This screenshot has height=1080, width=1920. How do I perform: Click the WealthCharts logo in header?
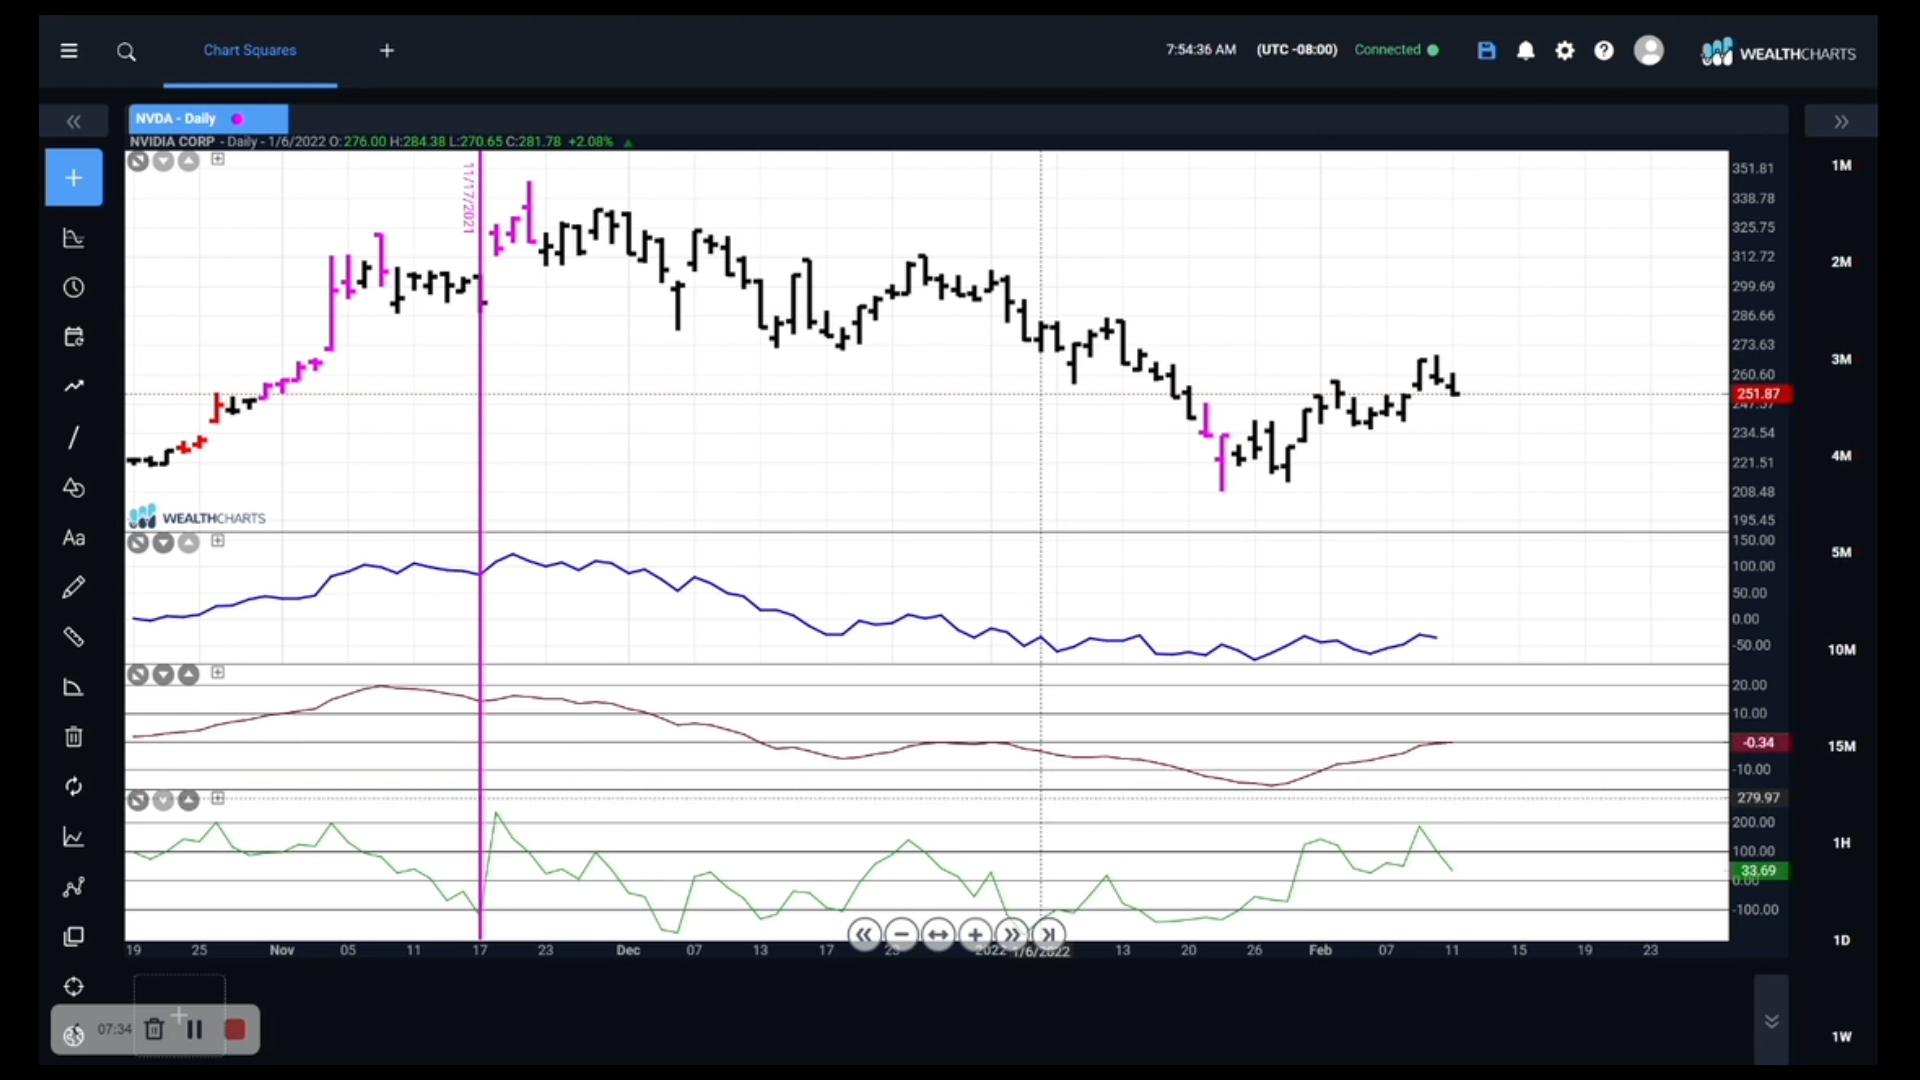tap(1779, 52)
